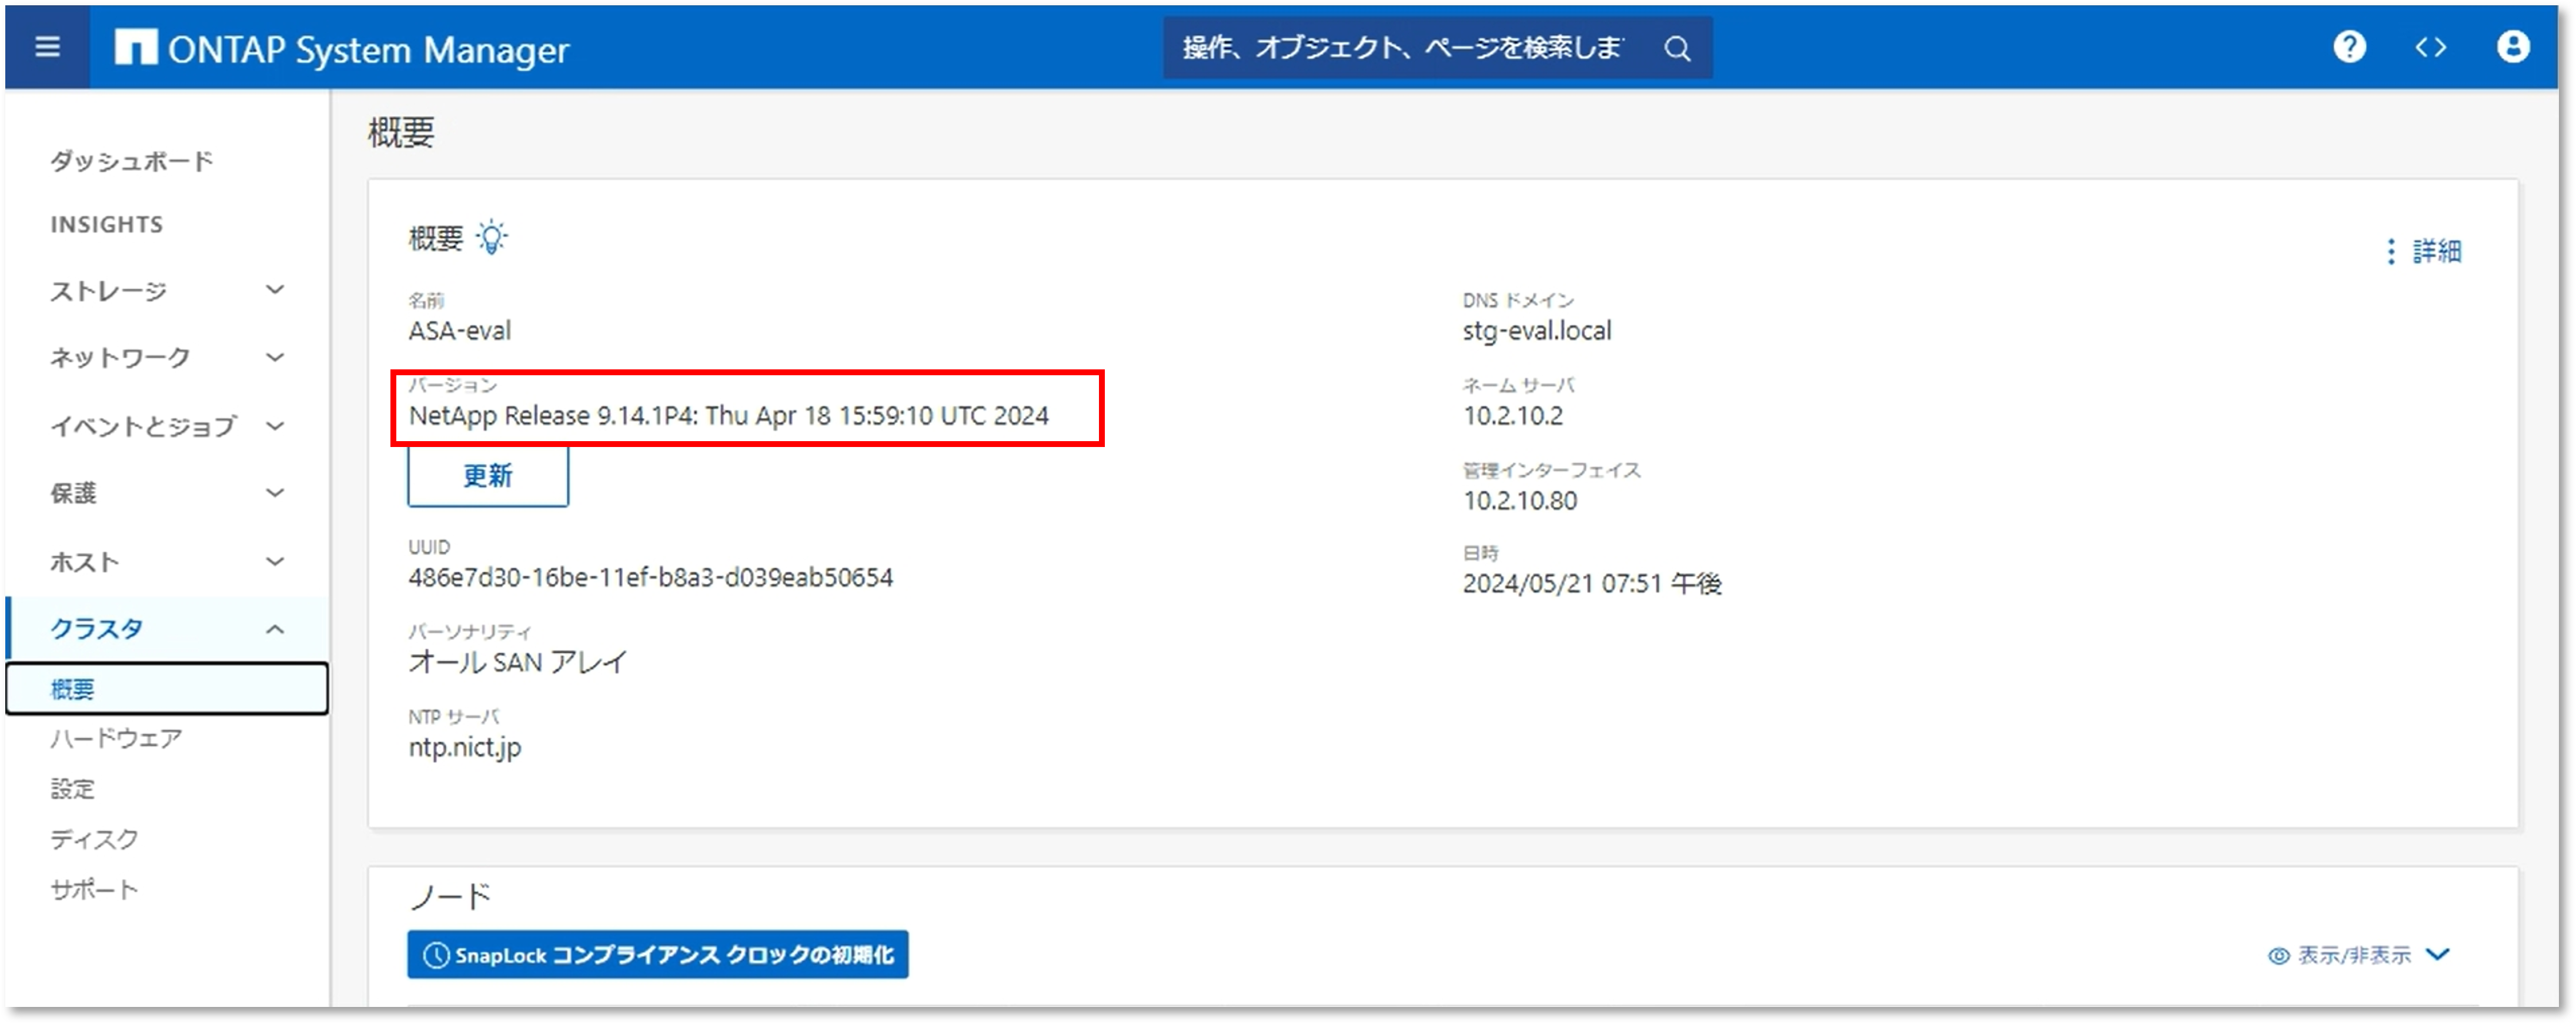Click the search magnifier icon
Image resolution: width=2576 pixels, height=1024 pixels.
point(1677,48)
